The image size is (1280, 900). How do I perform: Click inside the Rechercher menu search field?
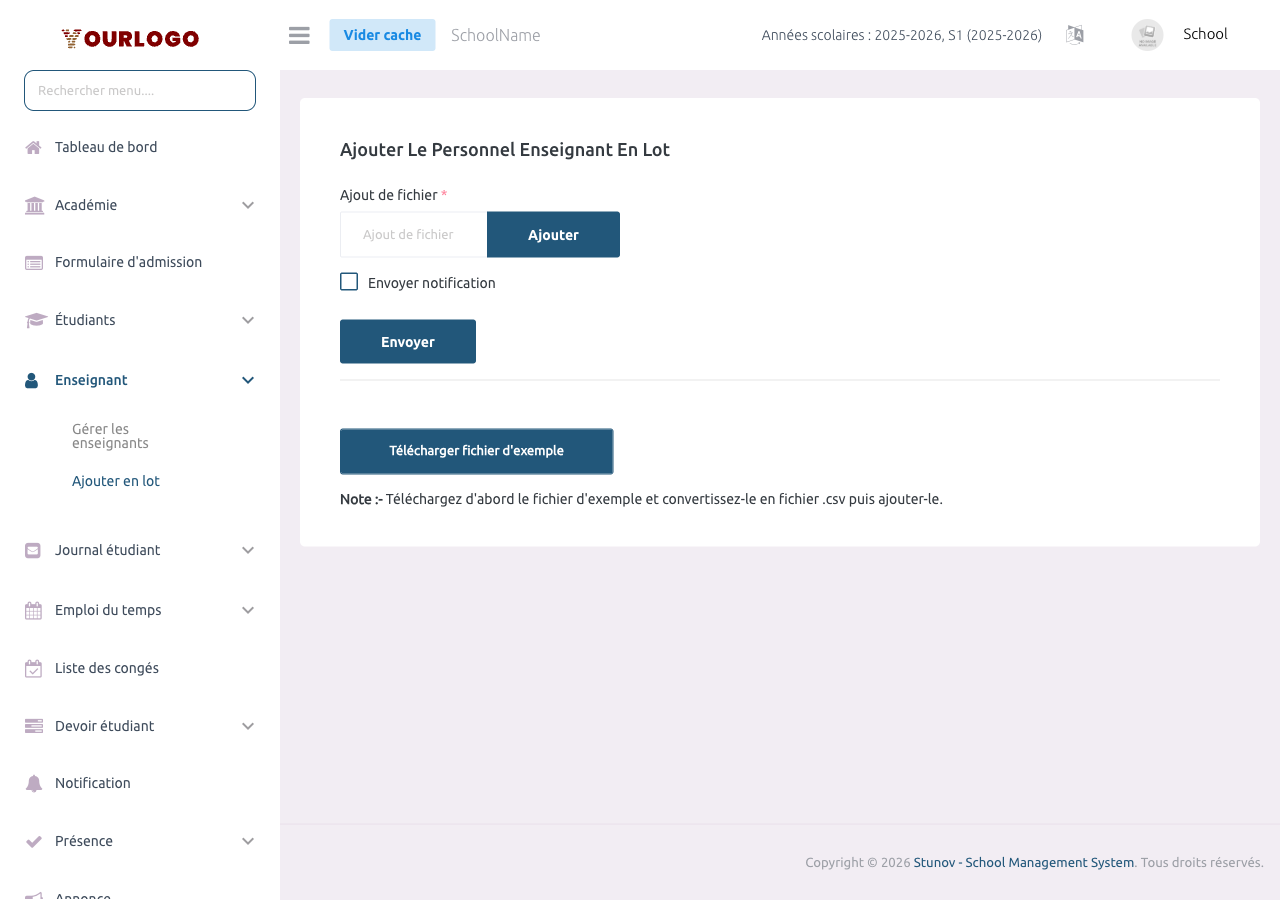[x=139, y=90]
